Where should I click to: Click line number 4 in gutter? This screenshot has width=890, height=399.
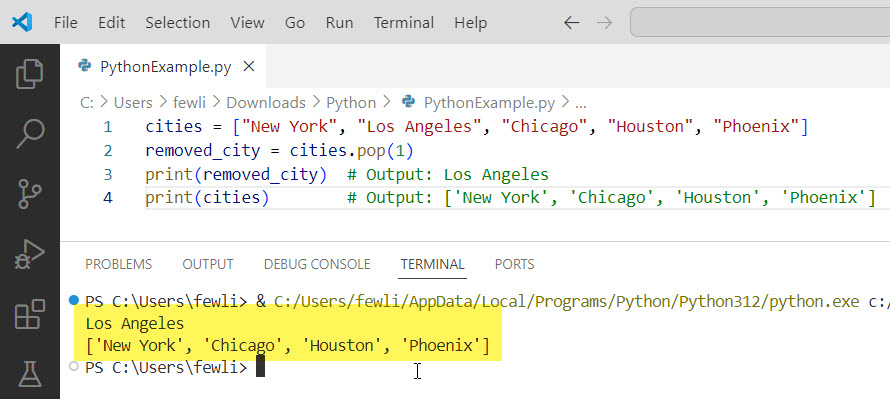pos(108,198)
